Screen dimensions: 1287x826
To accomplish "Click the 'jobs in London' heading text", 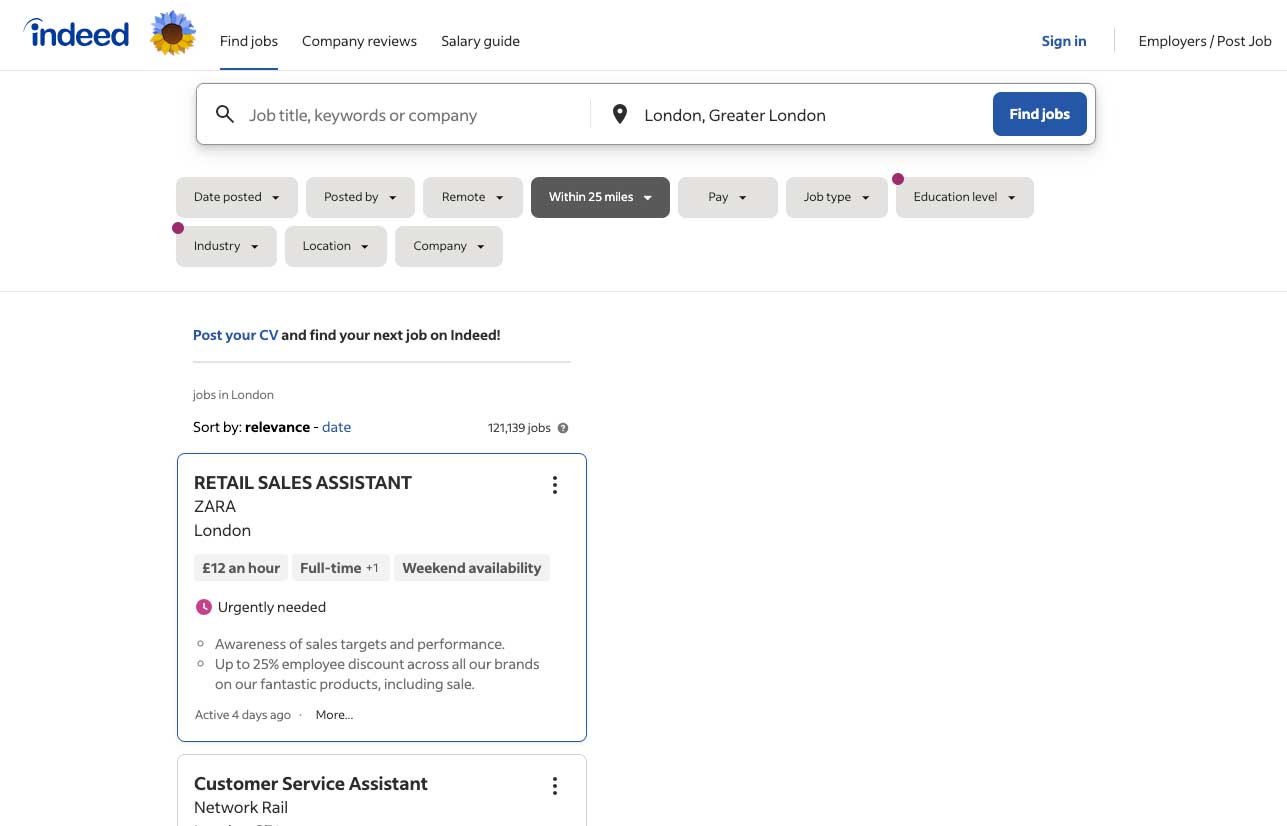I will point(233,395).
